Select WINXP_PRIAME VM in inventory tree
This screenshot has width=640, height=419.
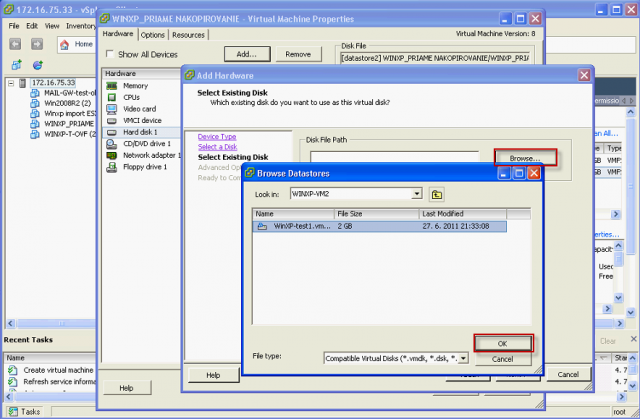[69, 124]
